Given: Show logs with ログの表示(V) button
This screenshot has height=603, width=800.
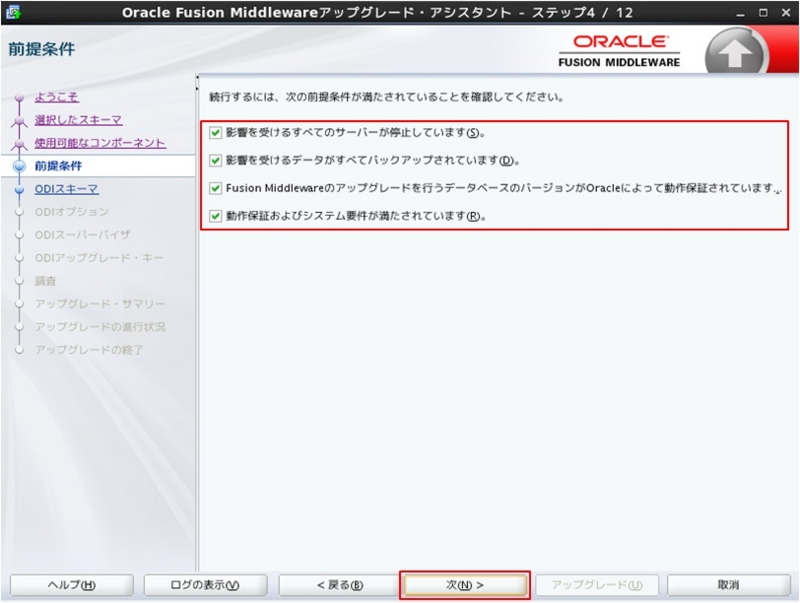Looking at the screenshot, I should coord(206,585).
